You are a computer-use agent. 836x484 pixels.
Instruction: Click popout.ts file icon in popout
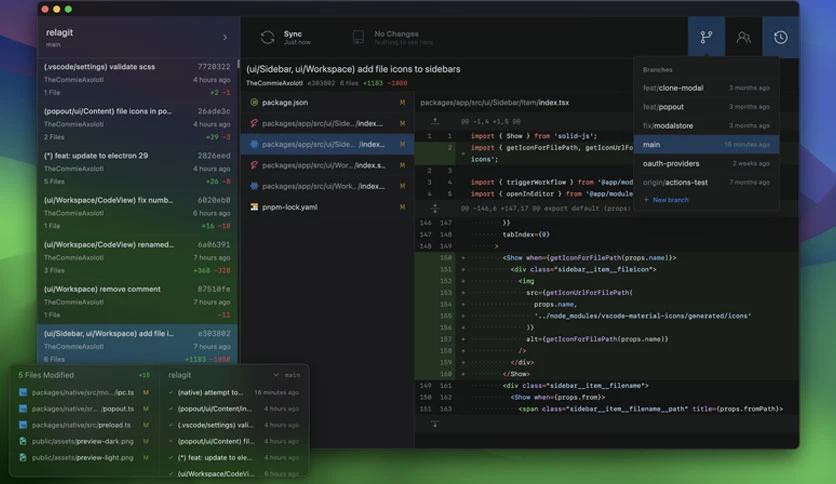tap(23, 409)
